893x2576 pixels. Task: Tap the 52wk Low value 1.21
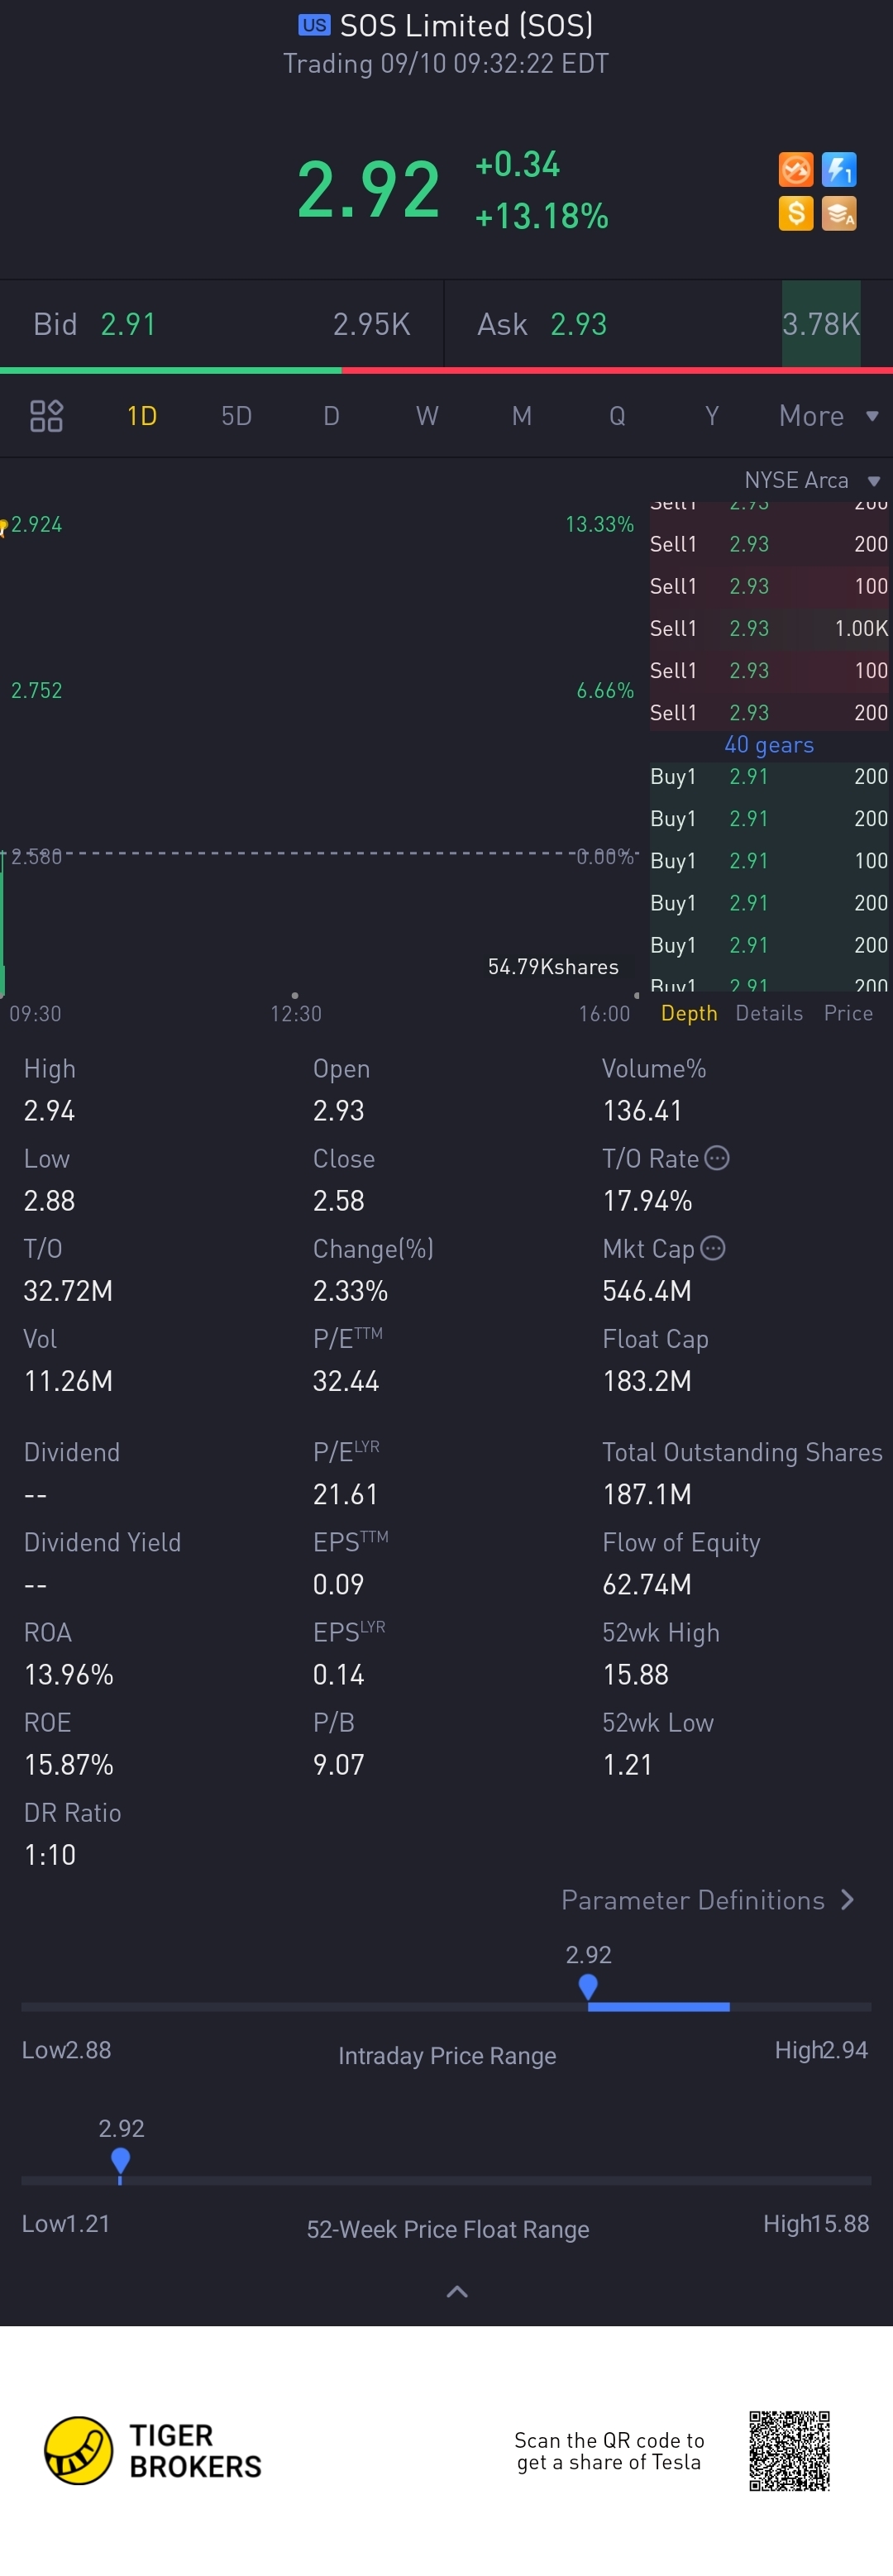[628, 1765]
